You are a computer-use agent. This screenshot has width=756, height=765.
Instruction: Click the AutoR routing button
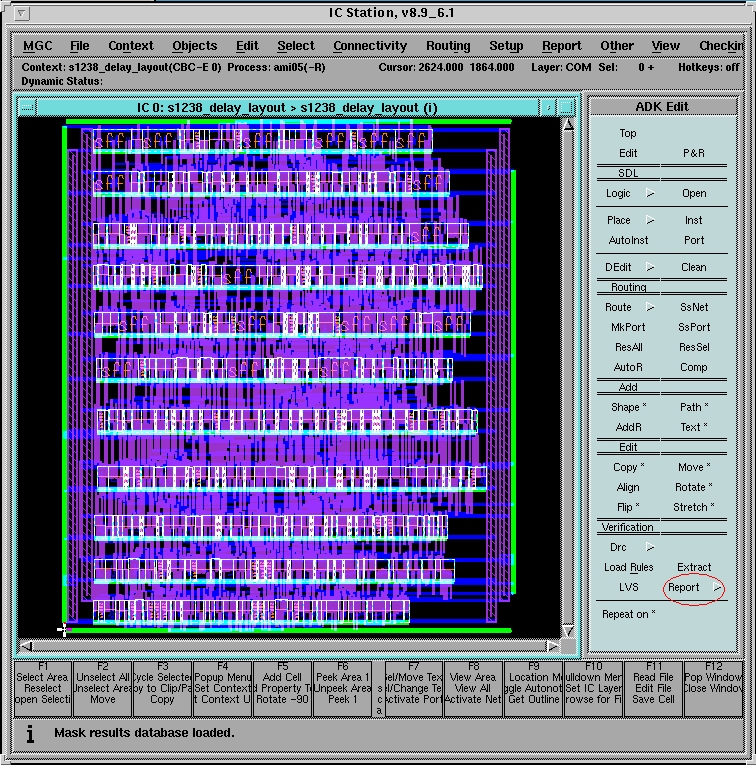coord(628,367)
